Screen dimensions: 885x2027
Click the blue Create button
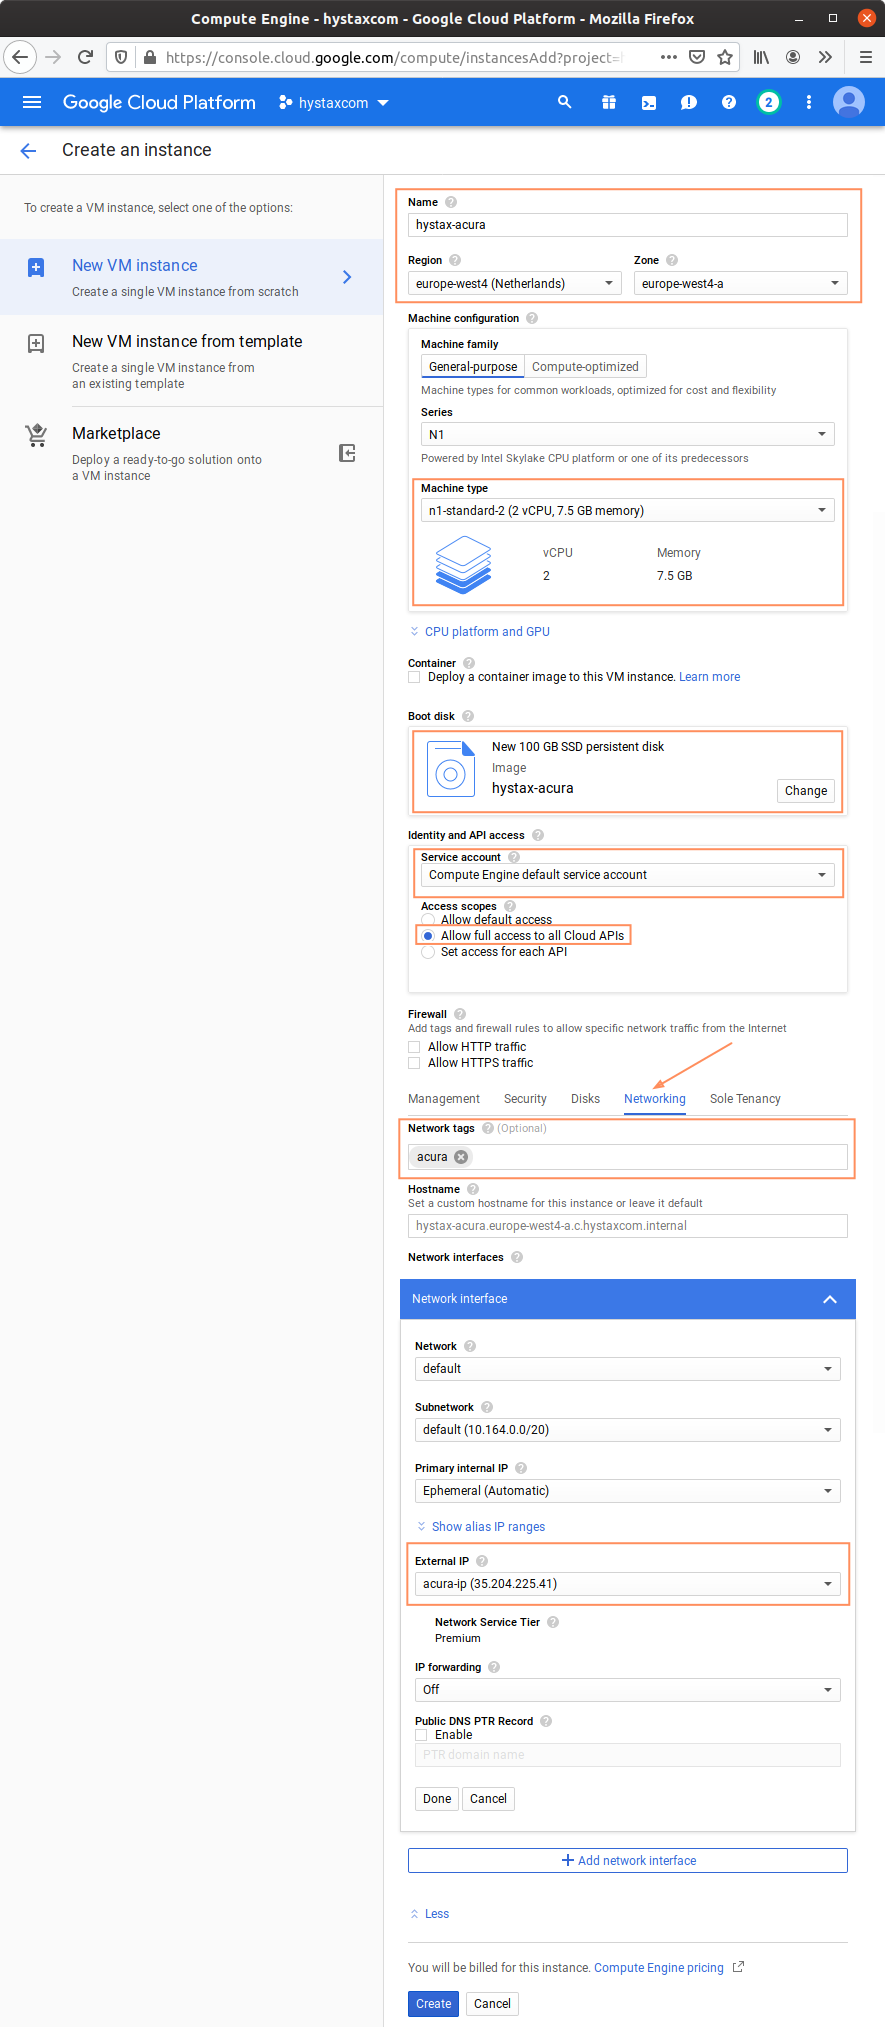click(x=433, y=2003)
